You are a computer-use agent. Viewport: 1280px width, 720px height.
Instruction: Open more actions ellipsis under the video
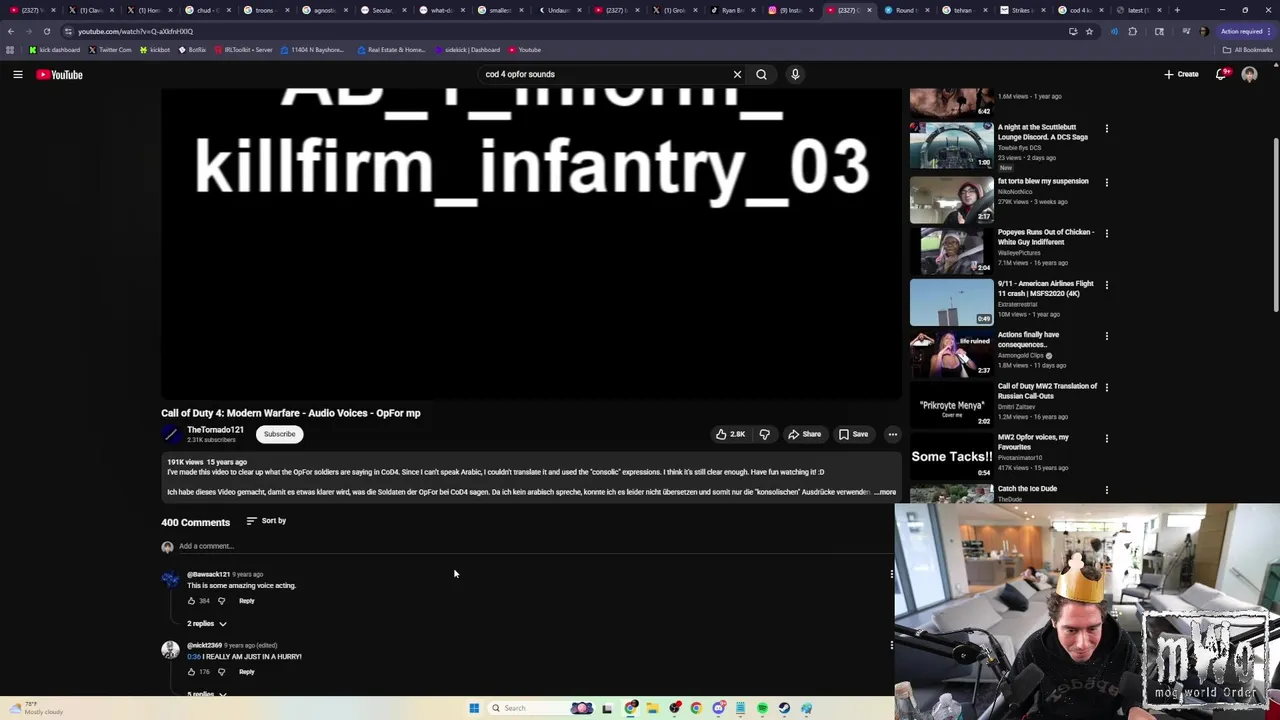pos(892,434)
